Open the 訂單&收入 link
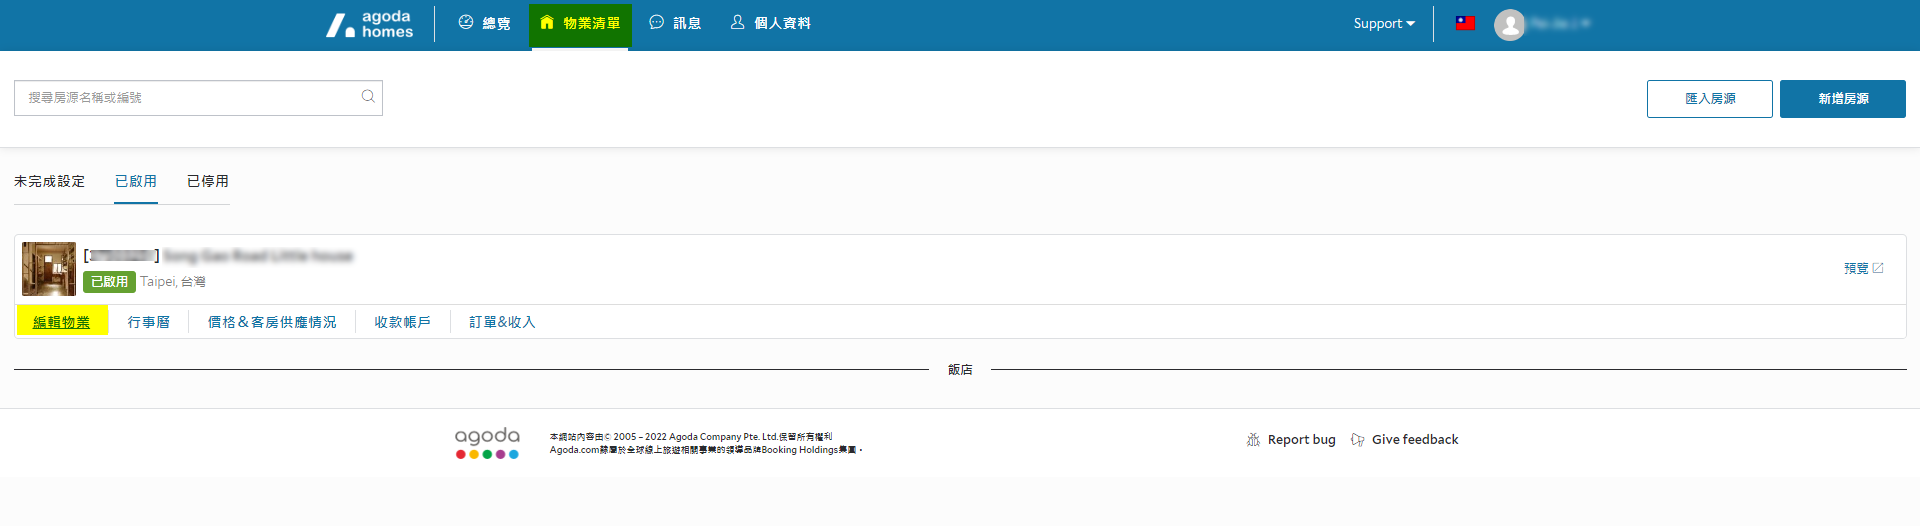Screen dimensions: 1920x526 pos(502,322)
